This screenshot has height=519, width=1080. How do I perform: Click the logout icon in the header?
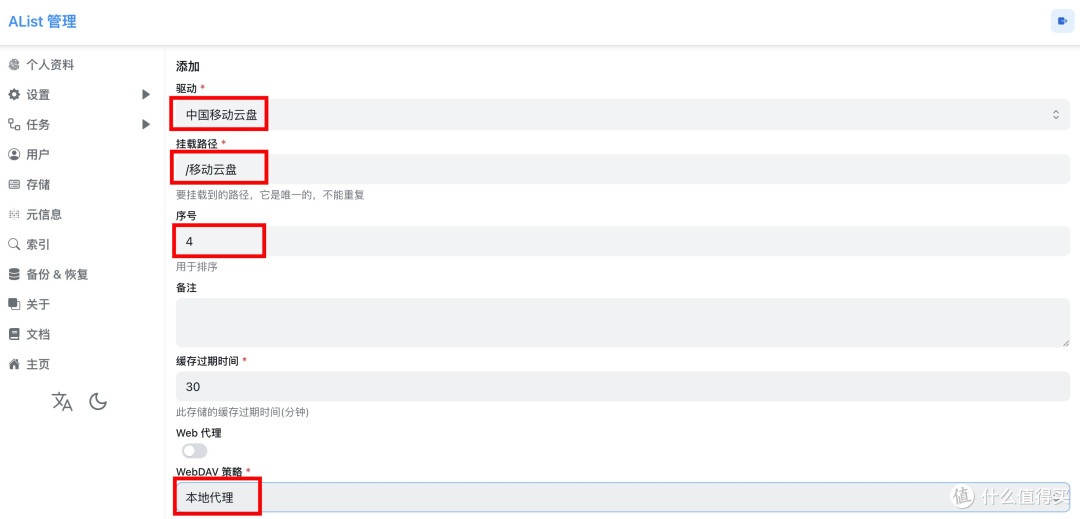pyautogui.click(x=1062, y=21)
